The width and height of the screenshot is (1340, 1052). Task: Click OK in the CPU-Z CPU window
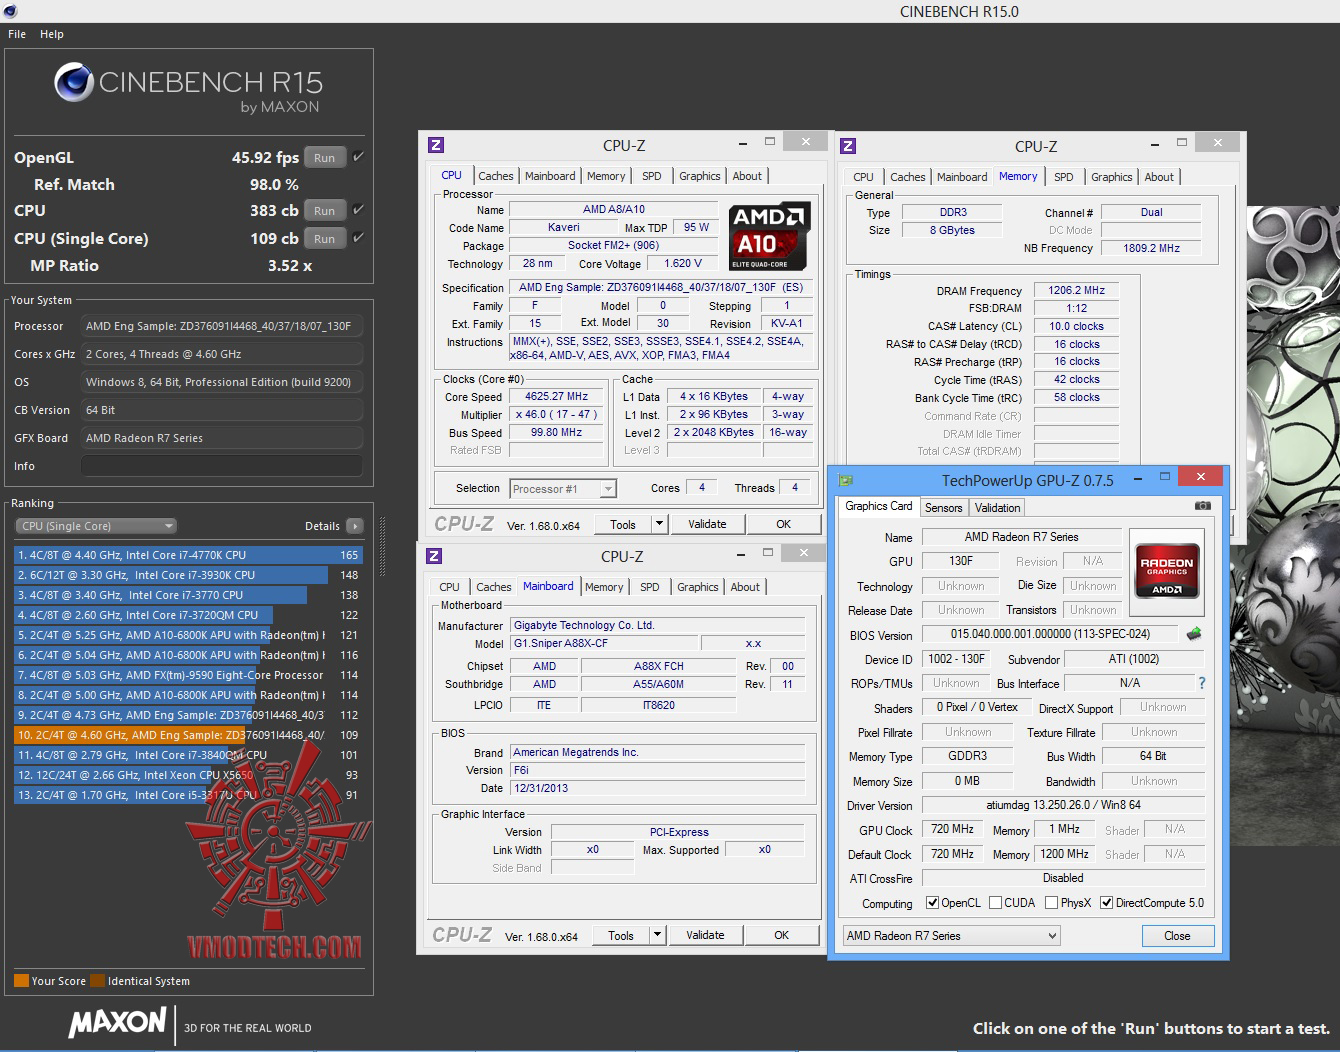pos(783,524)
